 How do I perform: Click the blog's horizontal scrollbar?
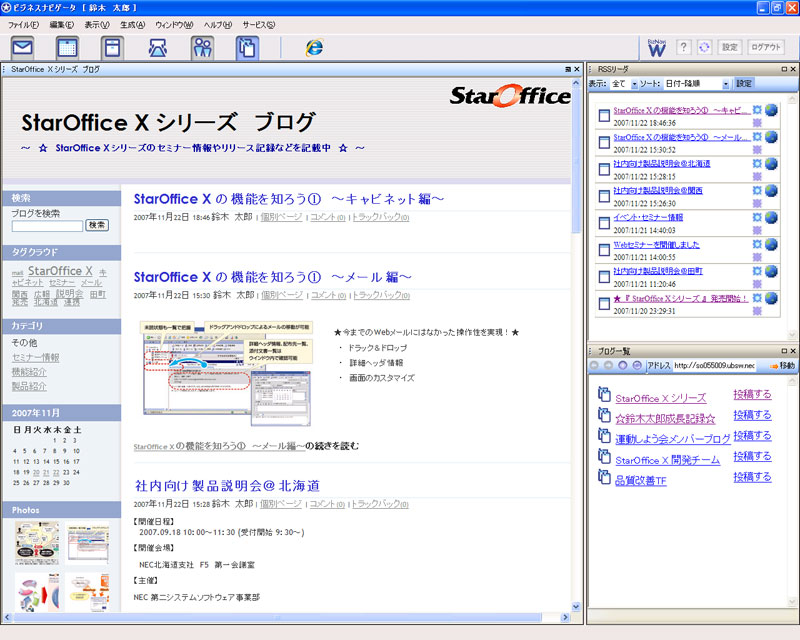pyautogui.click(x=277, y=618)
